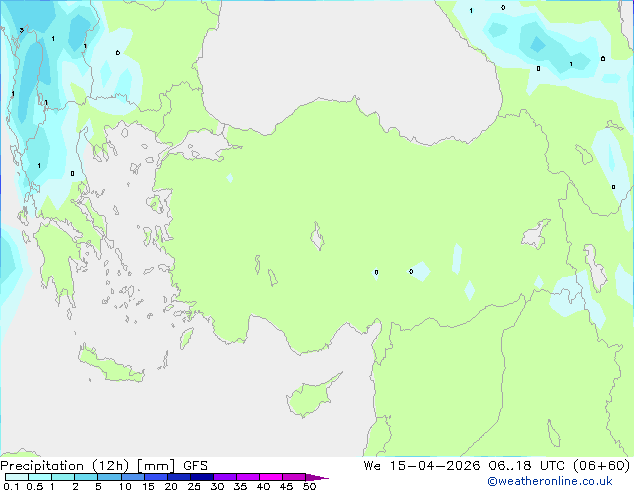Click the '10' legend scale number
This screenshot has height=490, width=634.
pos(125,486)
